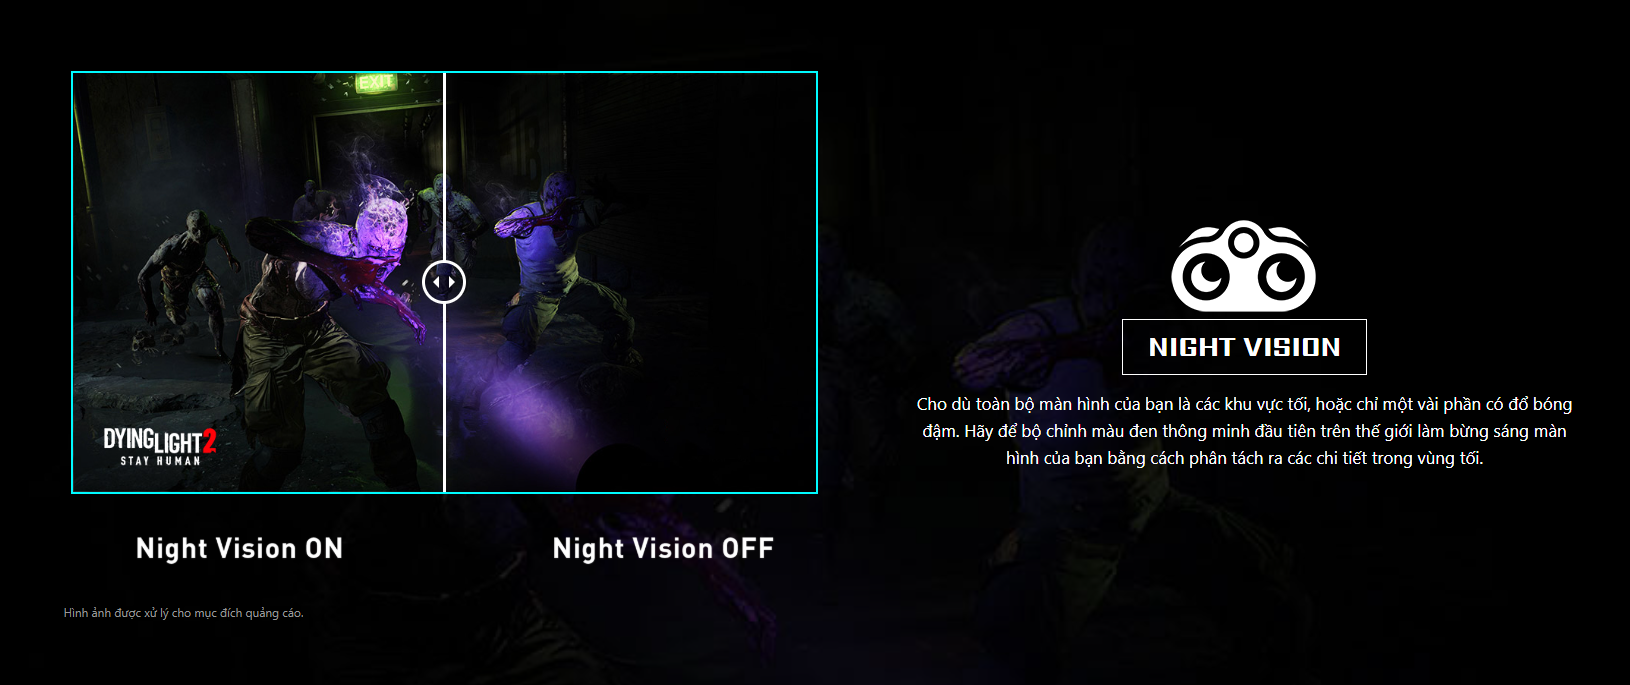The image size is (1630, 685).
Task: Click the Dying Light 2 logo
Action: (x=160, y=447)
